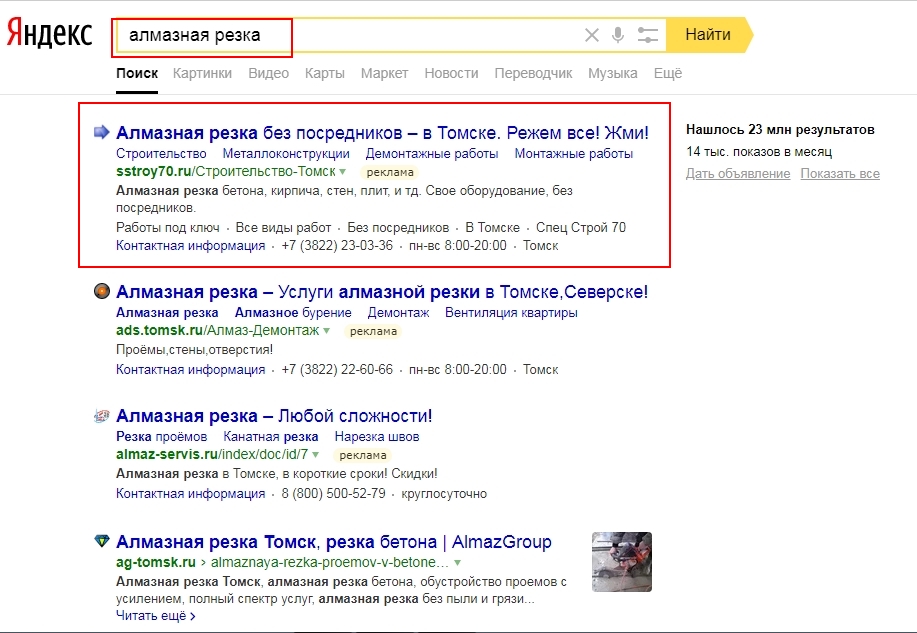Viewport: 917px width, 633px height.
Task: Expand dropdown next to sstroy70.ru URL
Action: tap(343, 171)
